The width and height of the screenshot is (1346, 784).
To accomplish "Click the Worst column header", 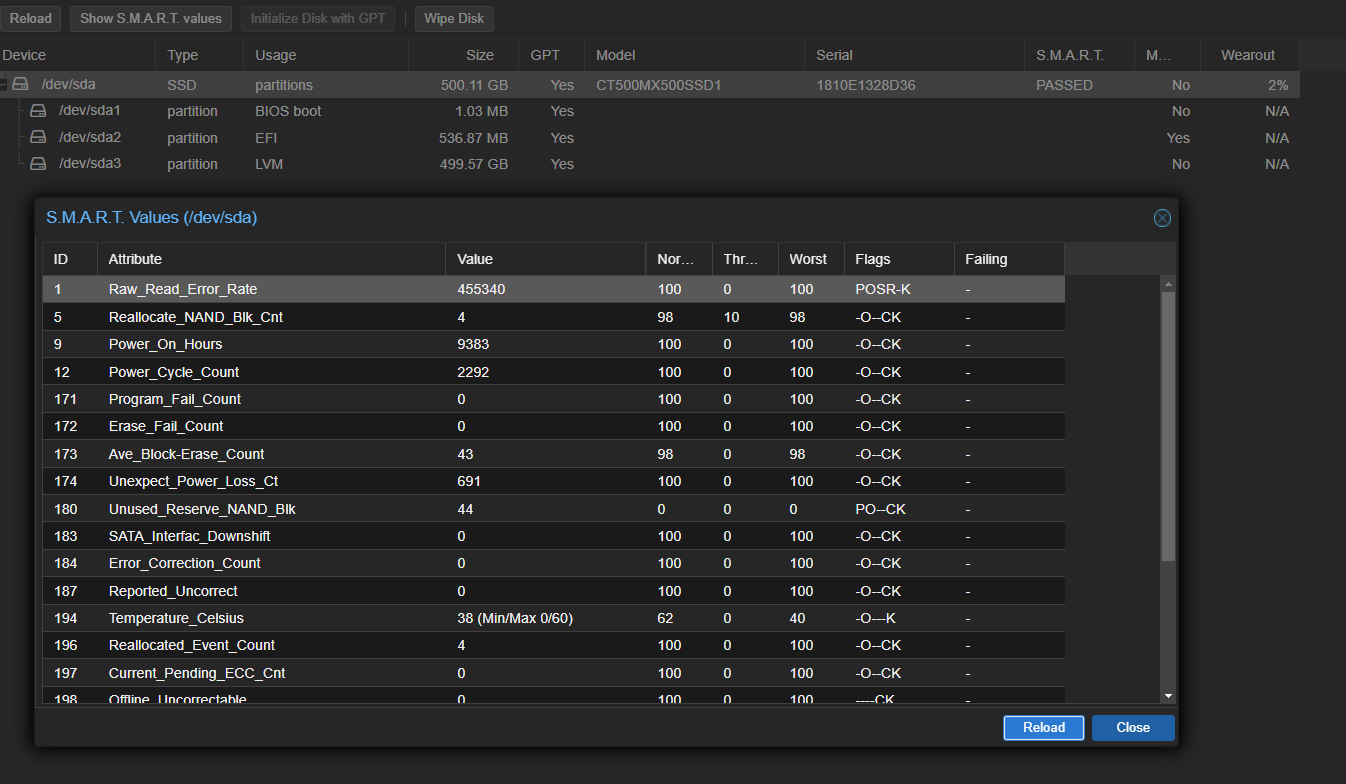I will click(x=811, y=259).
